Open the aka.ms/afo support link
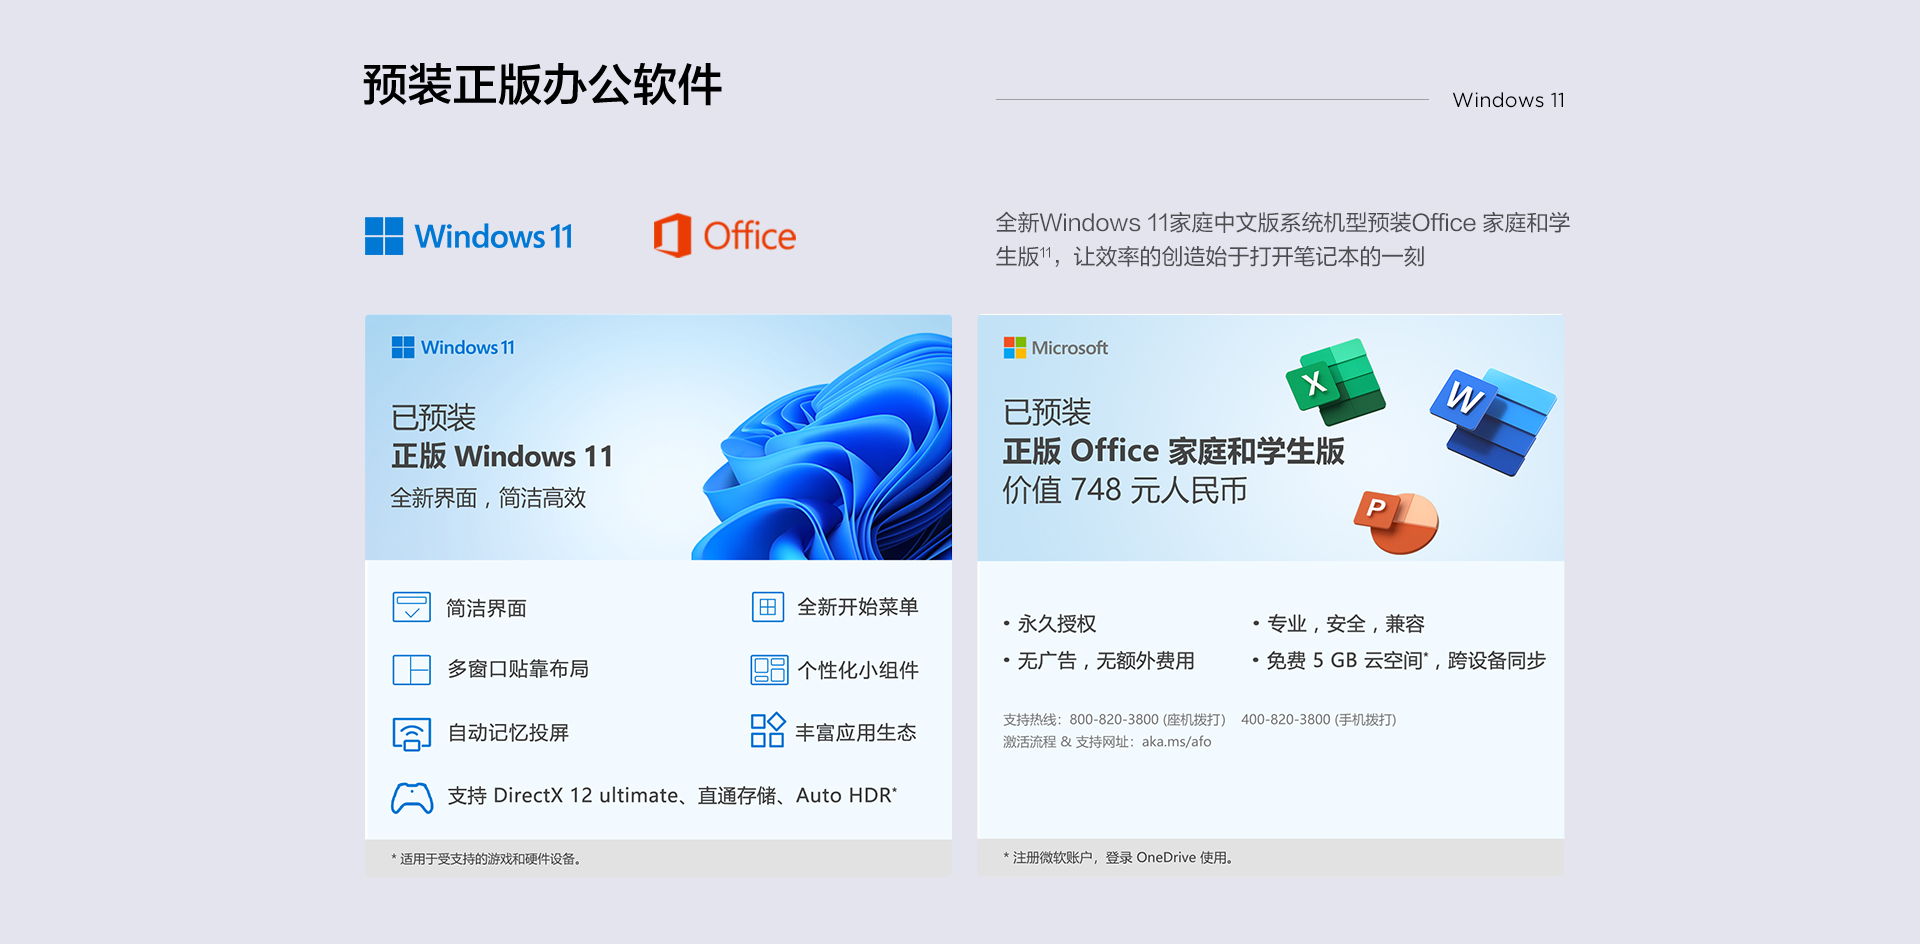This screenshot has width=1920, height=944. tap(1176, 742)
